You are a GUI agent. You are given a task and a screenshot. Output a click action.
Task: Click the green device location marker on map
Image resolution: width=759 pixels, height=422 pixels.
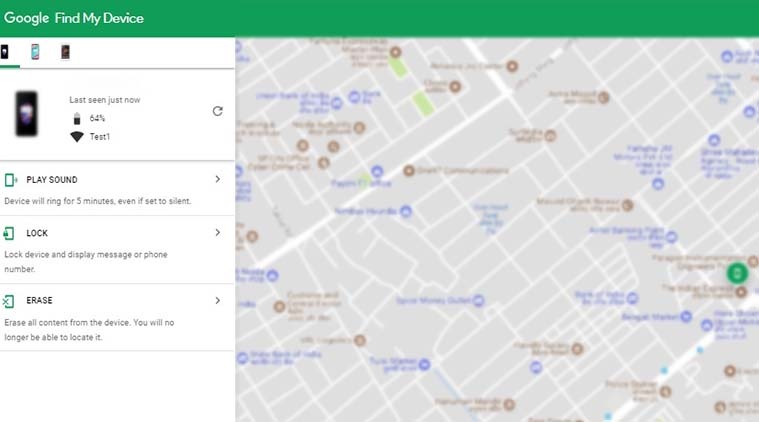[737, 273]
